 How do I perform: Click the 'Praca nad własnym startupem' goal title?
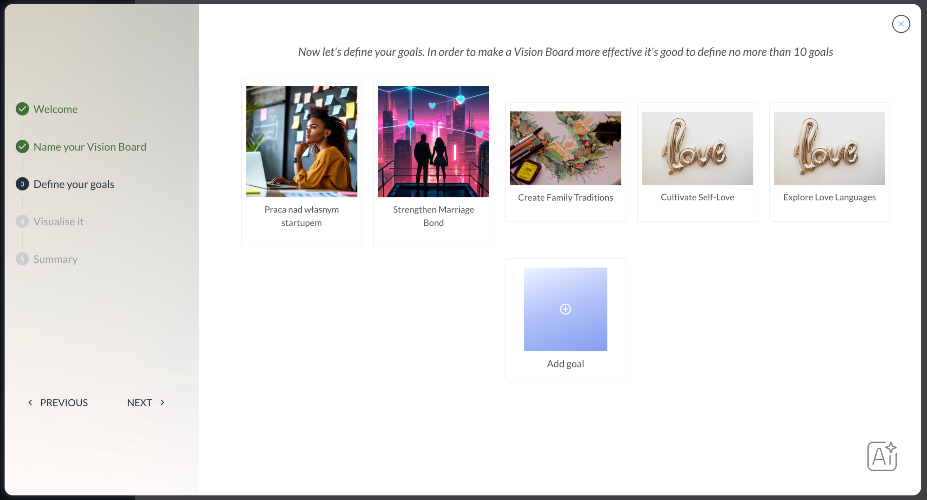coord(302,216)
